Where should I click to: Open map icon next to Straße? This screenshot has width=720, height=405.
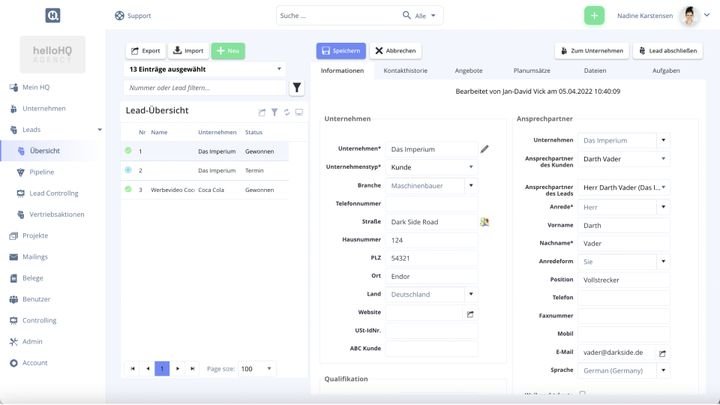coord(484,222)
